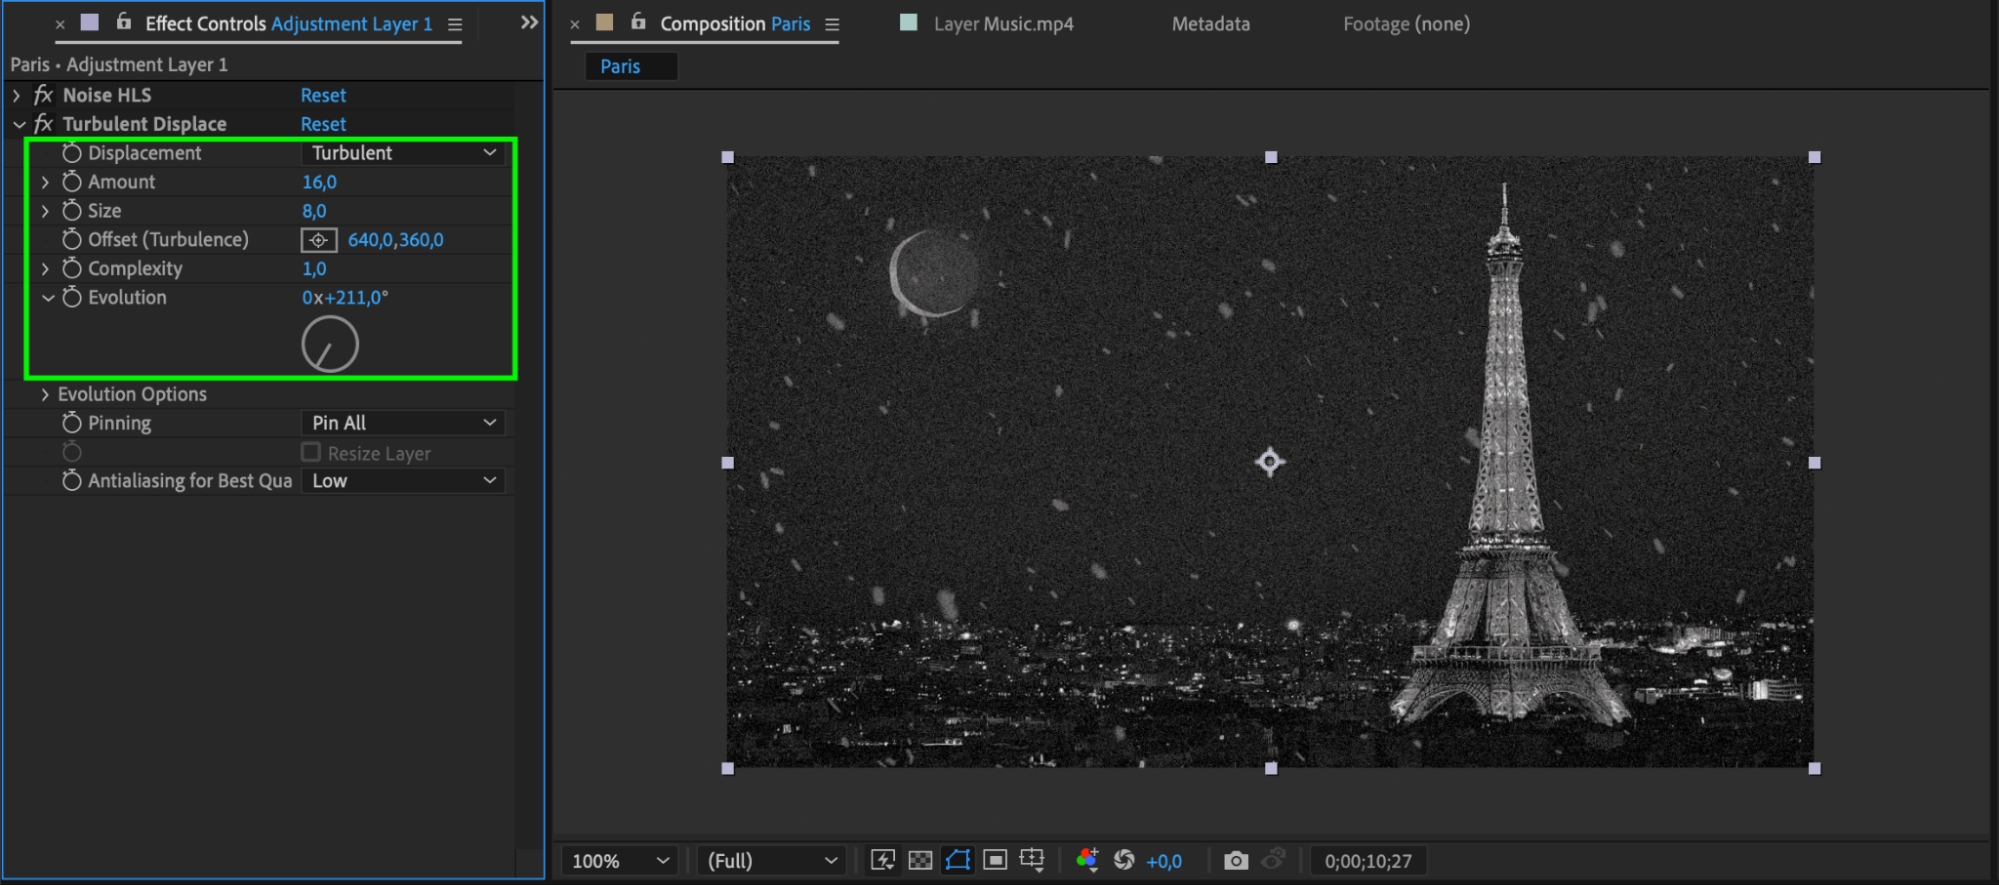Click the show channel color icon

pyautogui.click(x=1087, y=860)
